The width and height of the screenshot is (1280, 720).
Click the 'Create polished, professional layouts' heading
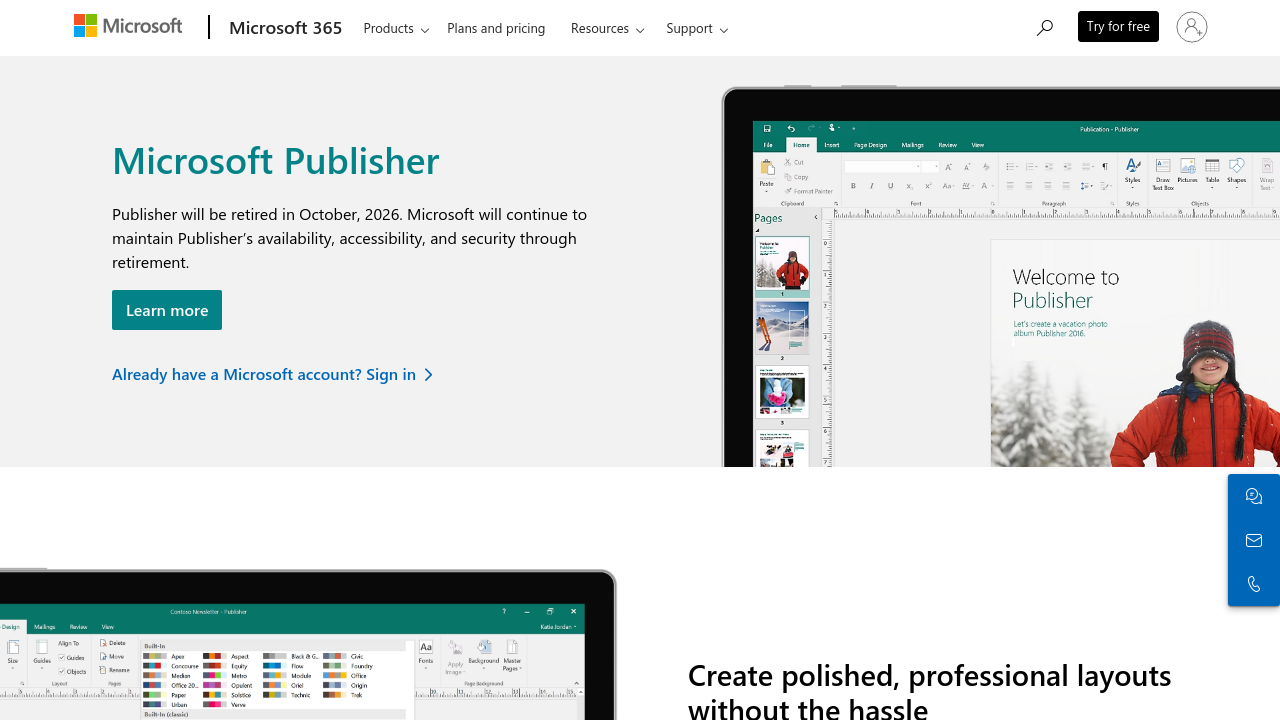[929, 690]
